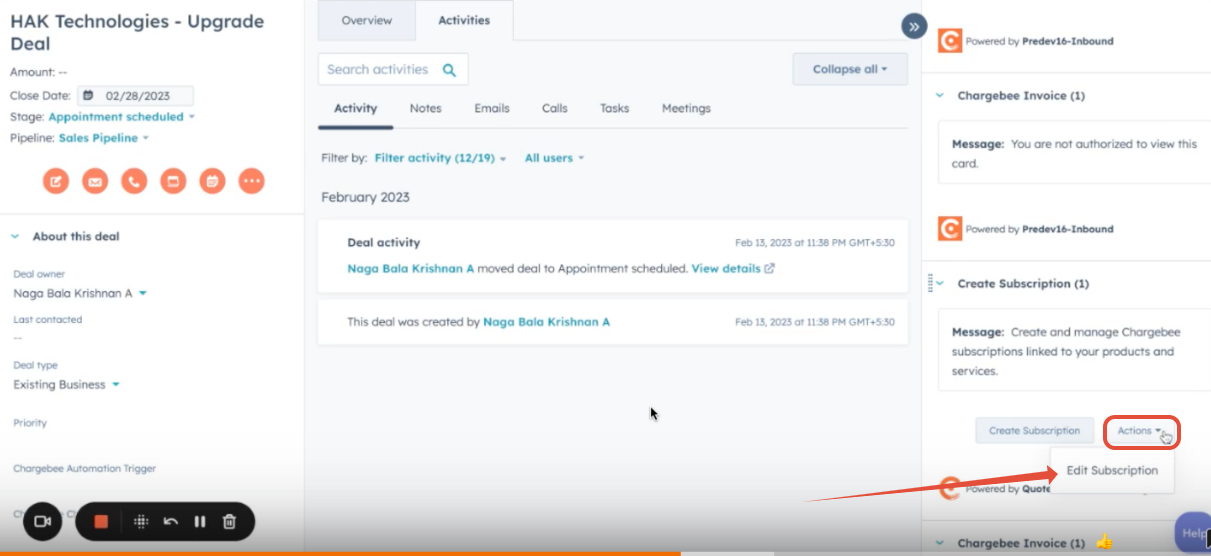Image resolution: width=1211 pixels, height=556 pixels.
Task: Open the Collapse all dropdown
Action: coord(849,69)
